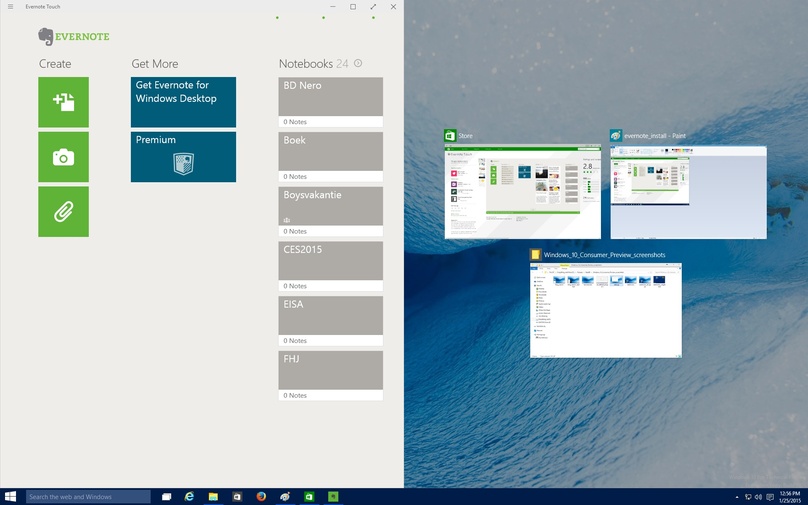This screenshot has width=808, height=505.
Task: Launch Firefox from the taskbar
Action: pyautogui.click(x=261, y=497)
